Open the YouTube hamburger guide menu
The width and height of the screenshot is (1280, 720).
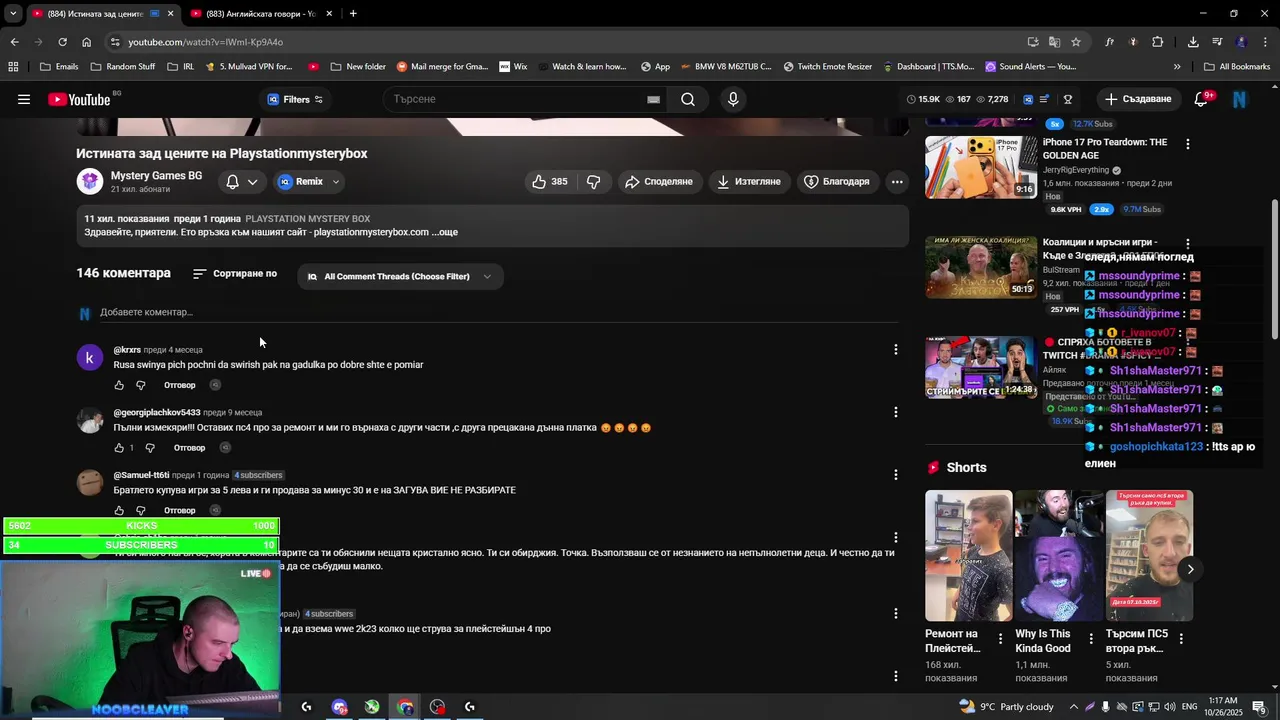[x=24, y=99]
